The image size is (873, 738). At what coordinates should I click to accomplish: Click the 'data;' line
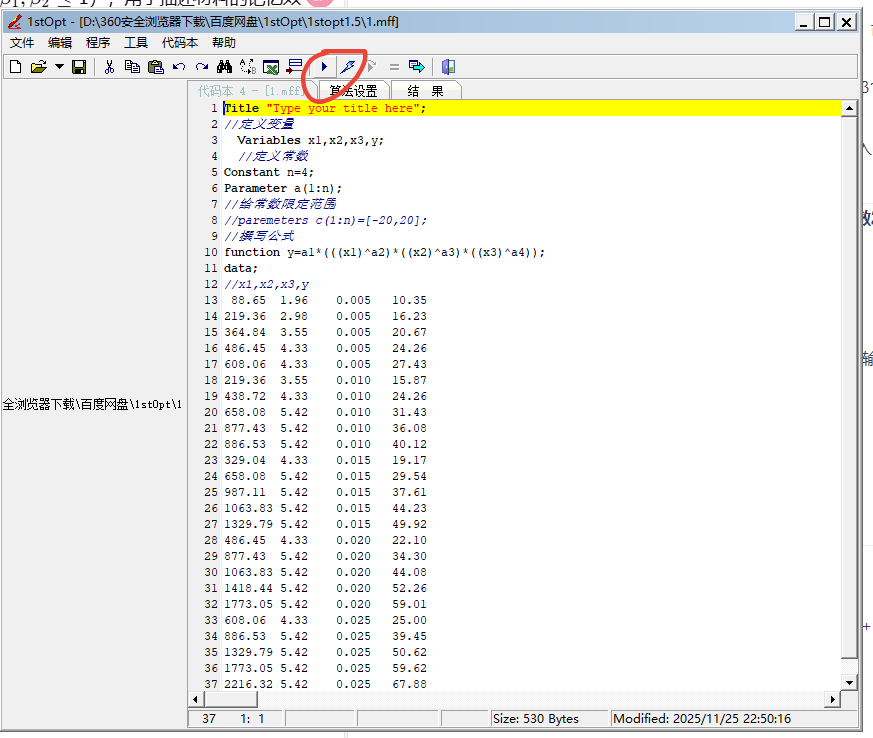[x=241, y=268]
